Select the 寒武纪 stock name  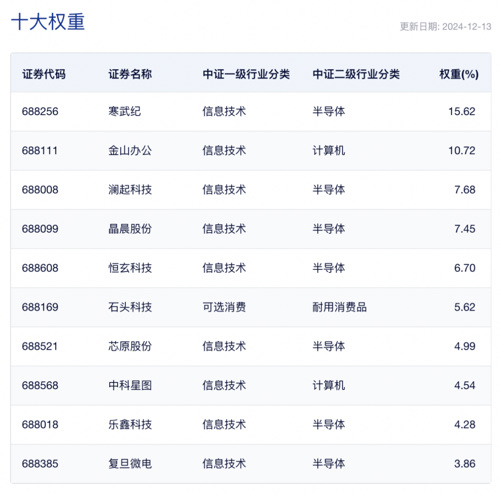pyautogui.click(x=125, y=111)
